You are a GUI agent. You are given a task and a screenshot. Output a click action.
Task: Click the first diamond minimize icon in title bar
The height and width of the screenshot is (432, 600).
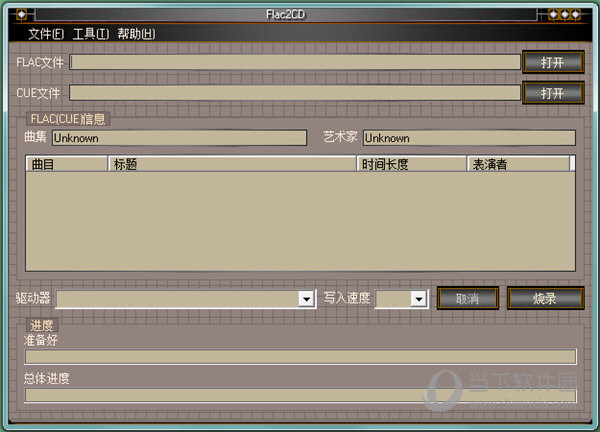[x=553, y=15]
